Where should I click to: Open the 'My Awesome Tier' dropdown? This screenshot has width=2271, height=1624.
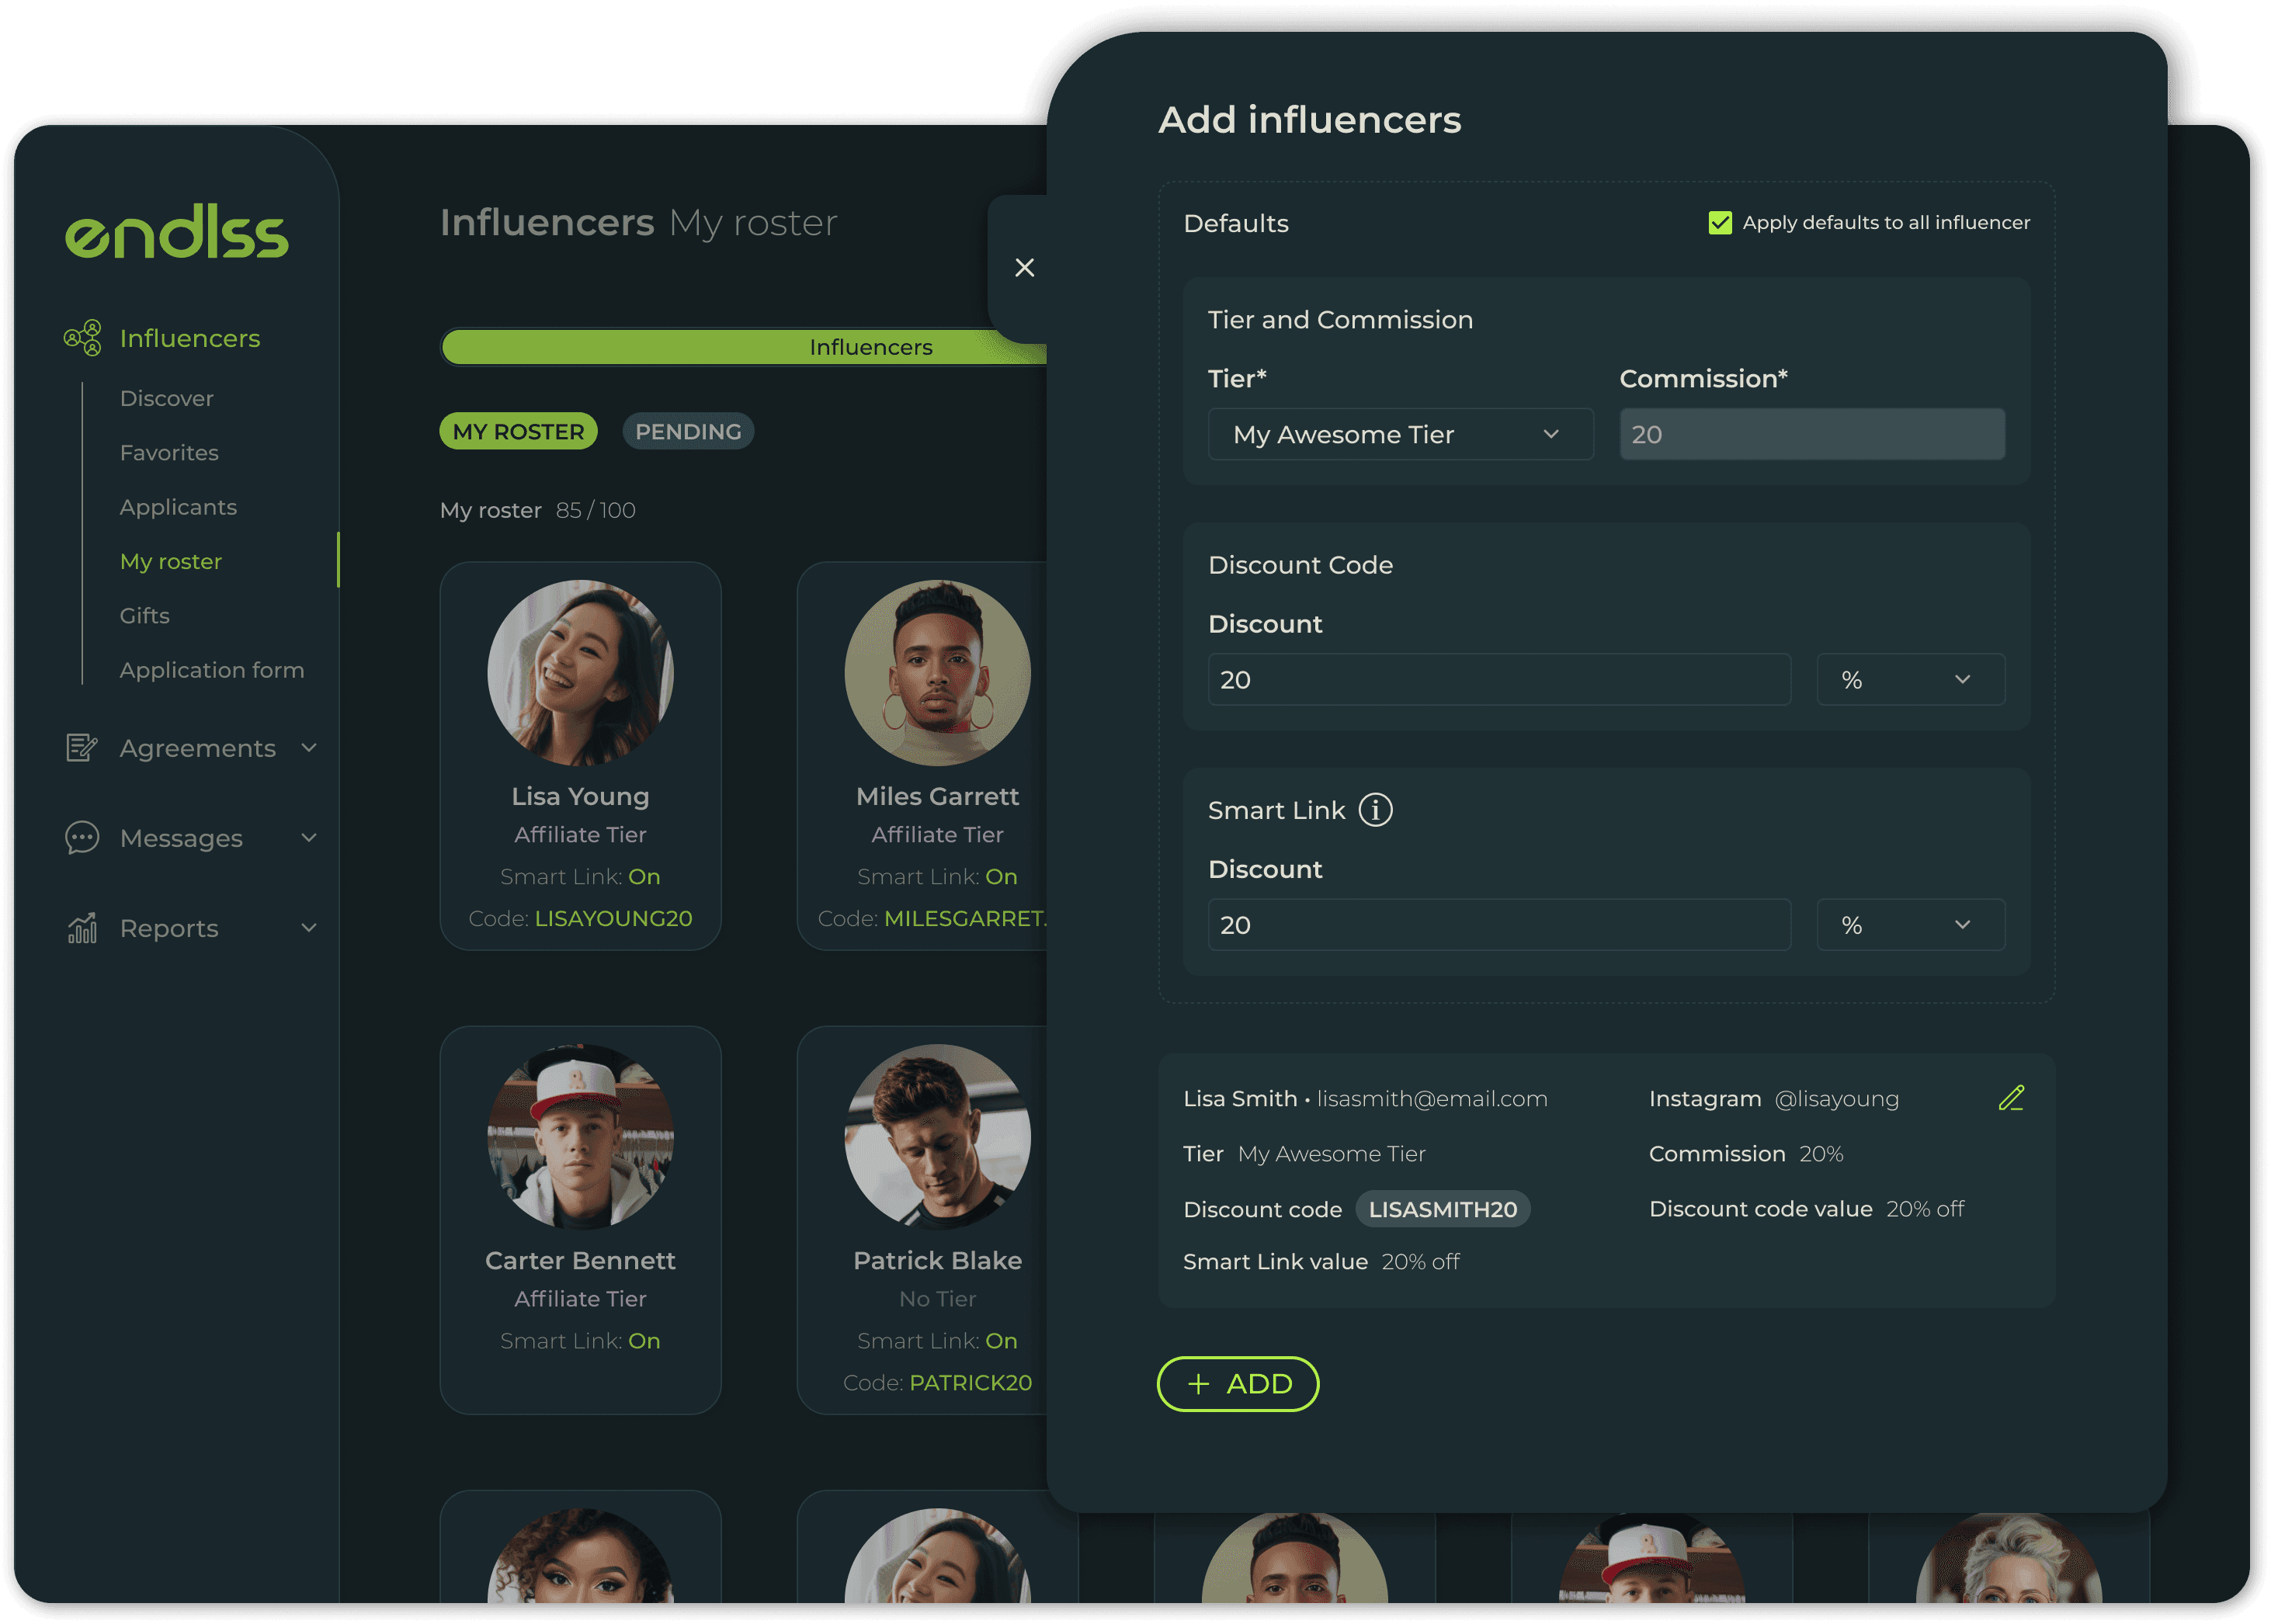point(1400,434)
